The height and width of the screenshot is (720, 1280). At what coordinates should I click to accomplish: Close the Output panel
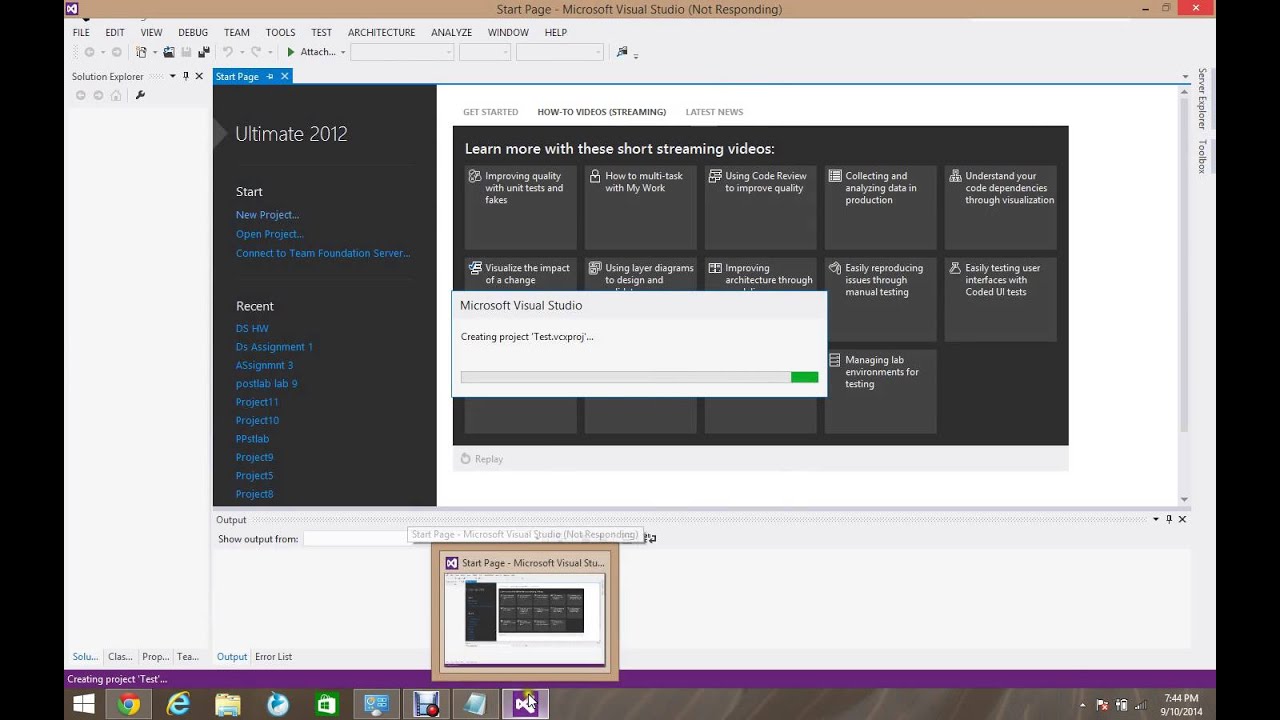(x=1182, y=519)
